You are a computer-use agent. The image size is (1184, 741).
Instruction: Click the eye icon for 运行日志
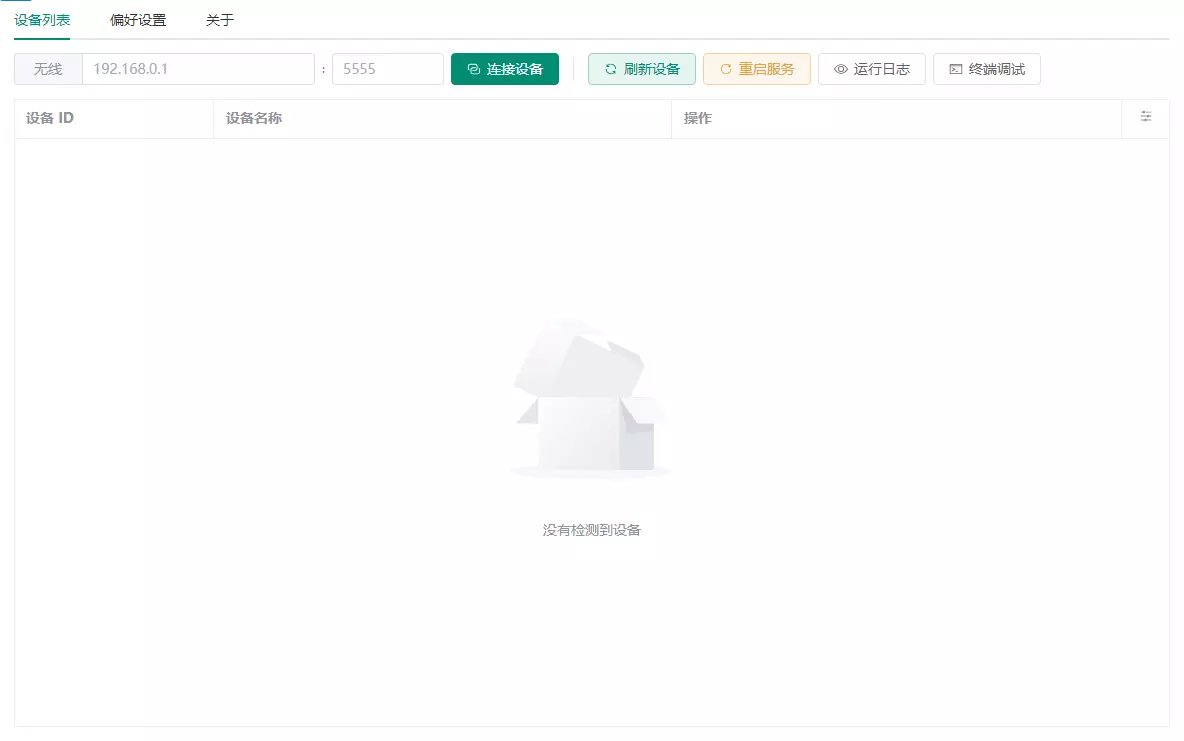[841, 70]
